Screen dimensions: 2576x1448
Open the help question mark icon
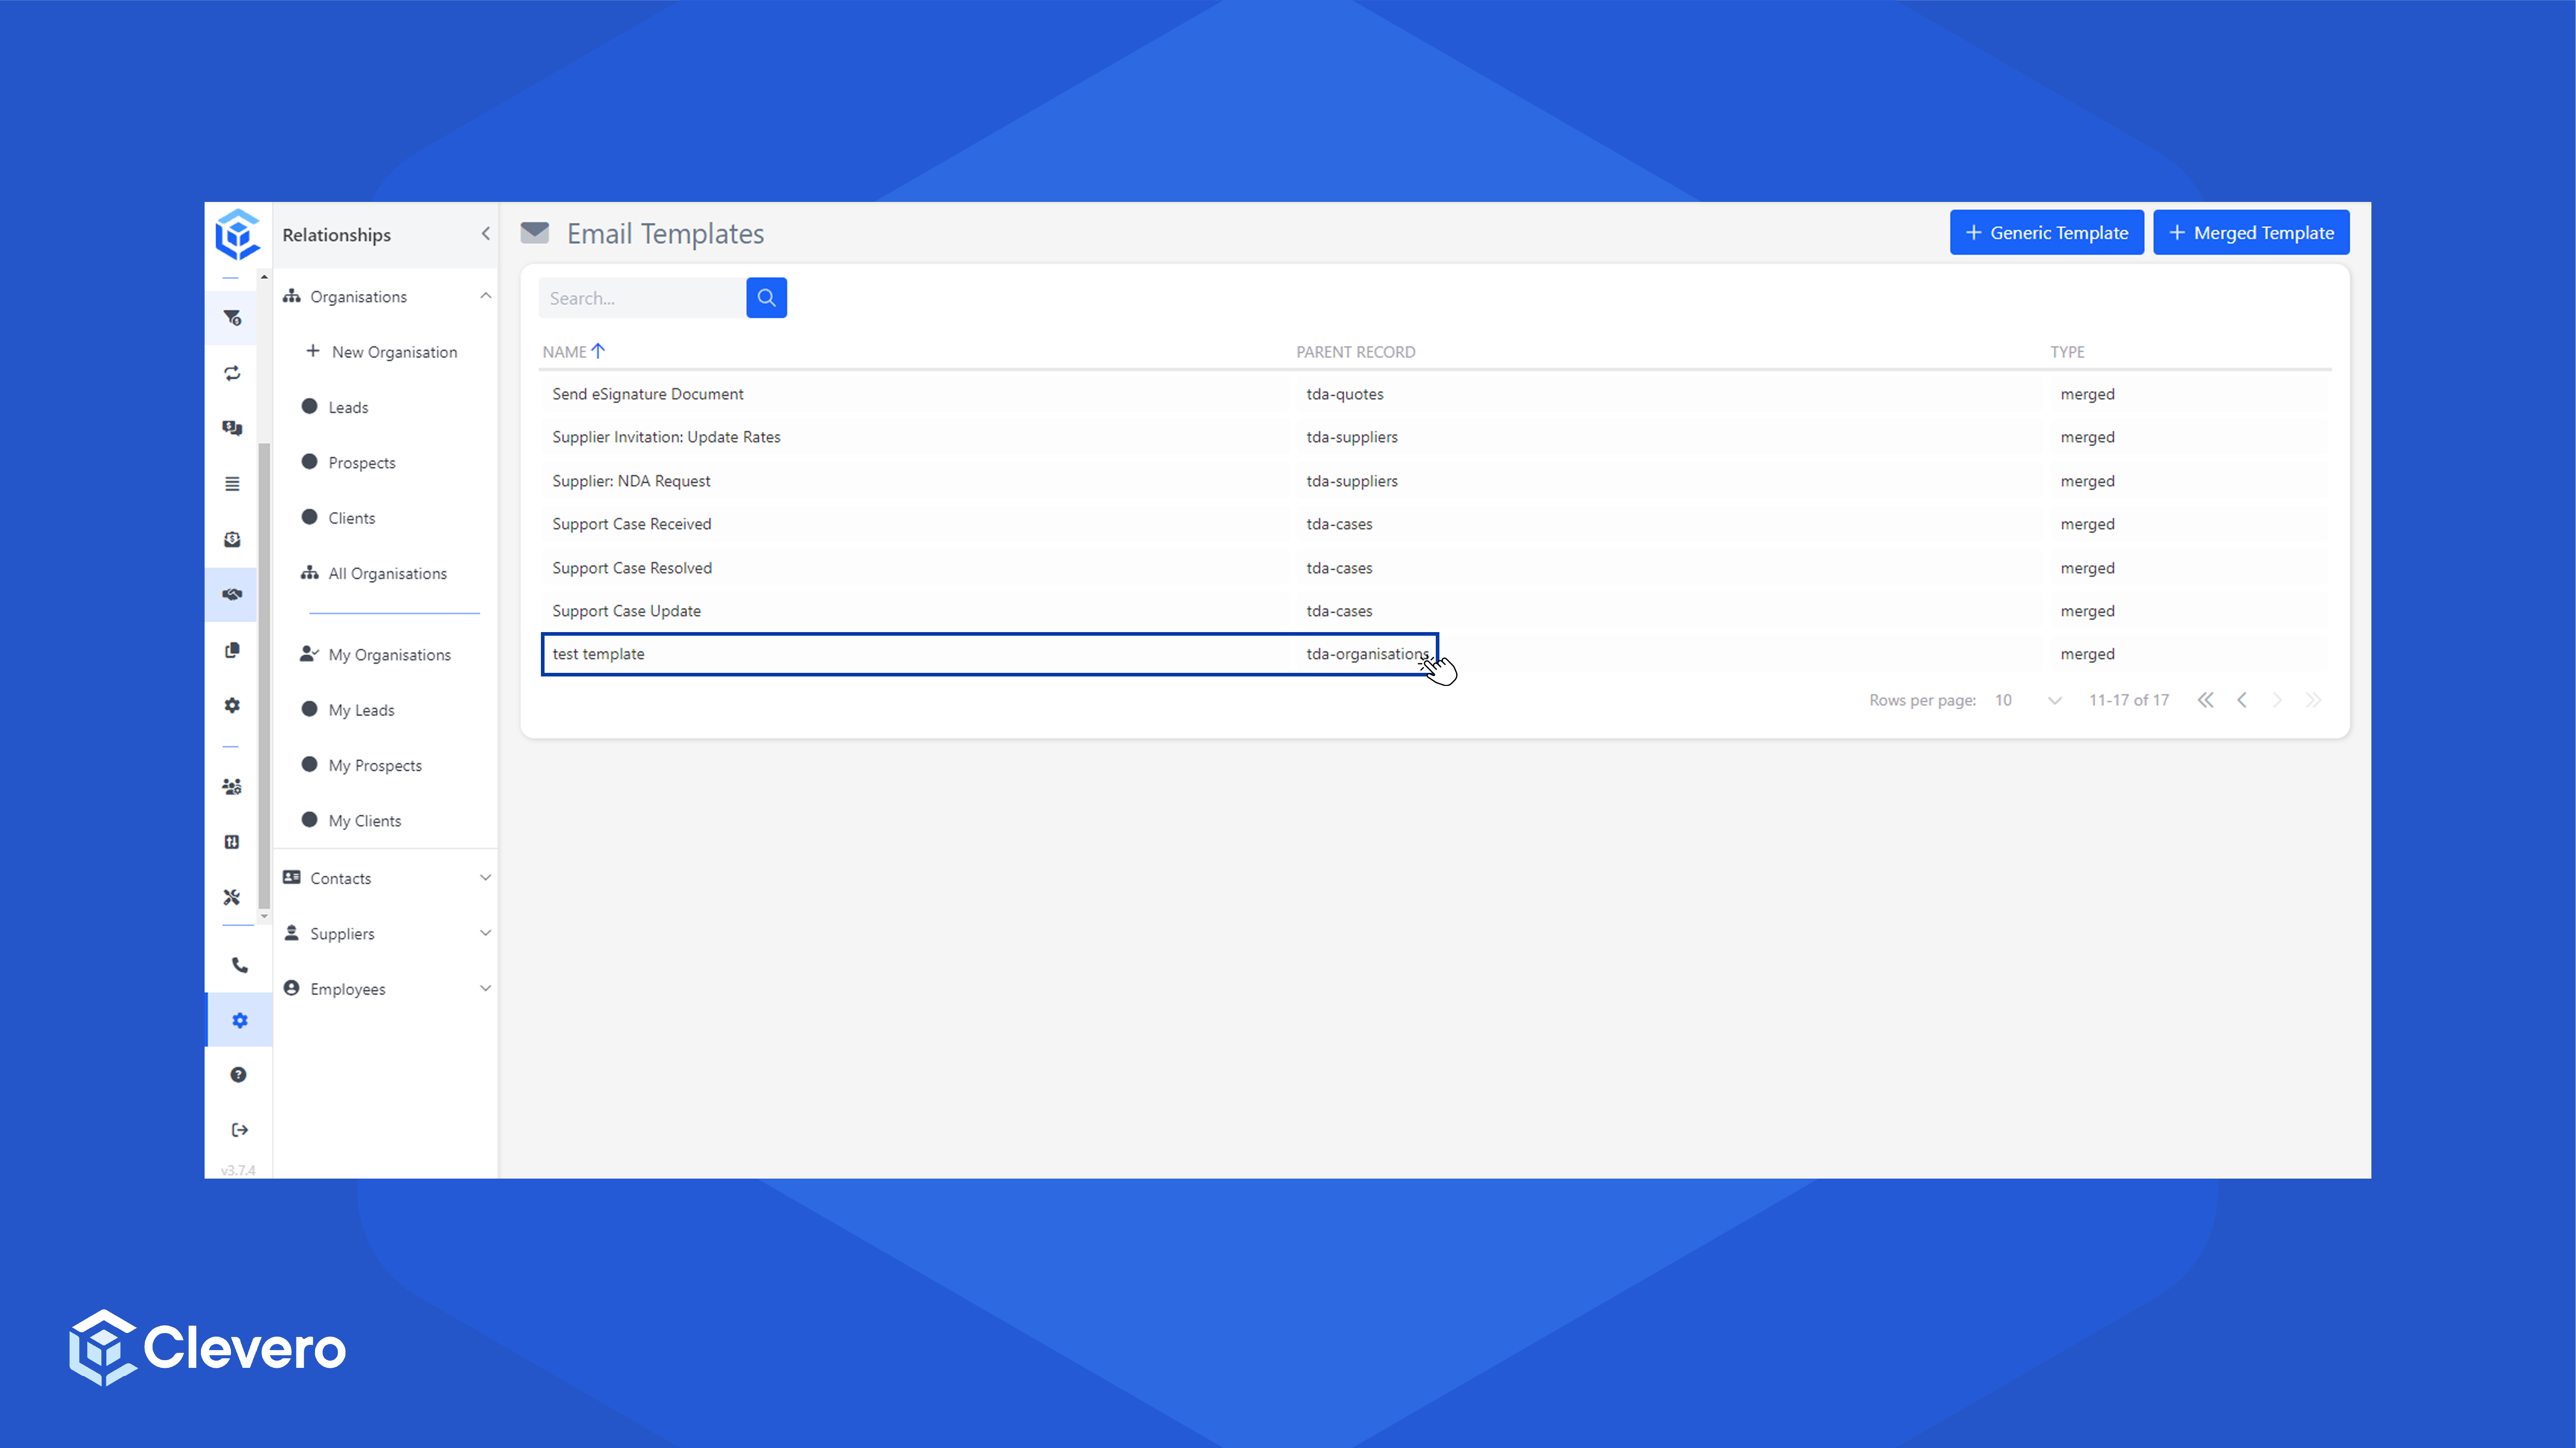(x=238, y=1075)
